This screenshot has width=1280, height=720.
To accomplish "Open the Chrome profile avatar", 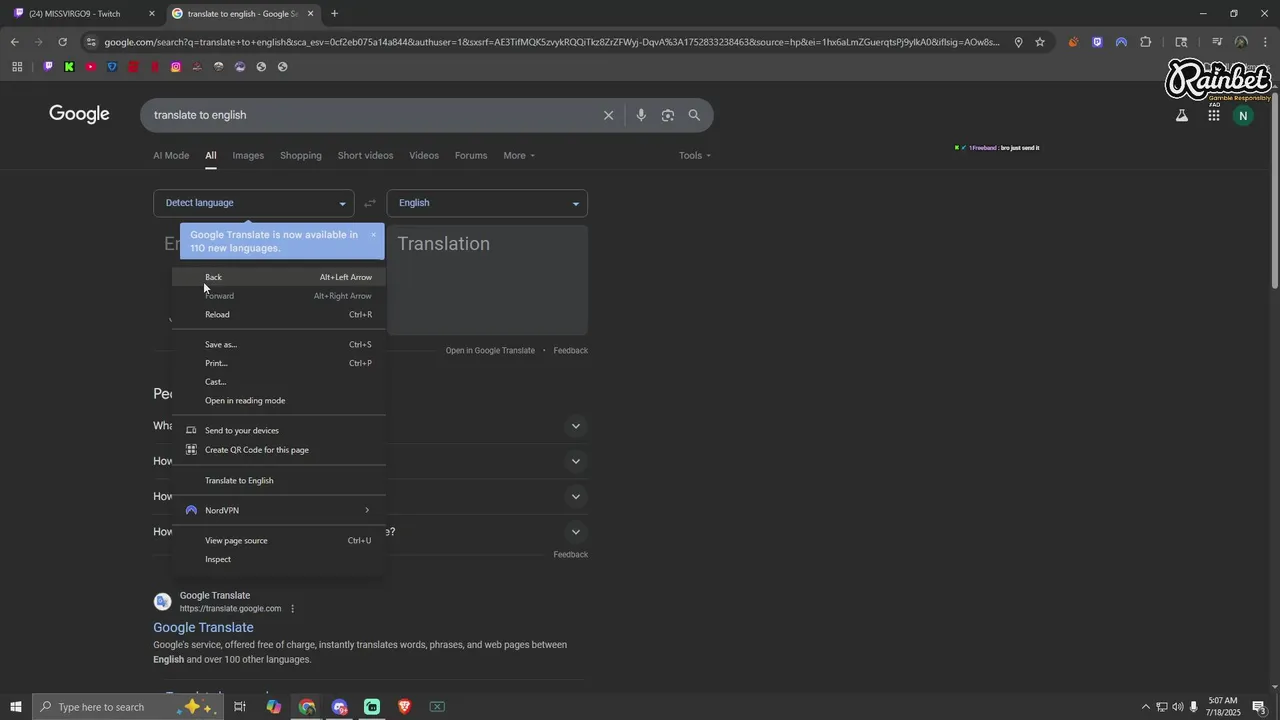I will (x=1241, y=42).
